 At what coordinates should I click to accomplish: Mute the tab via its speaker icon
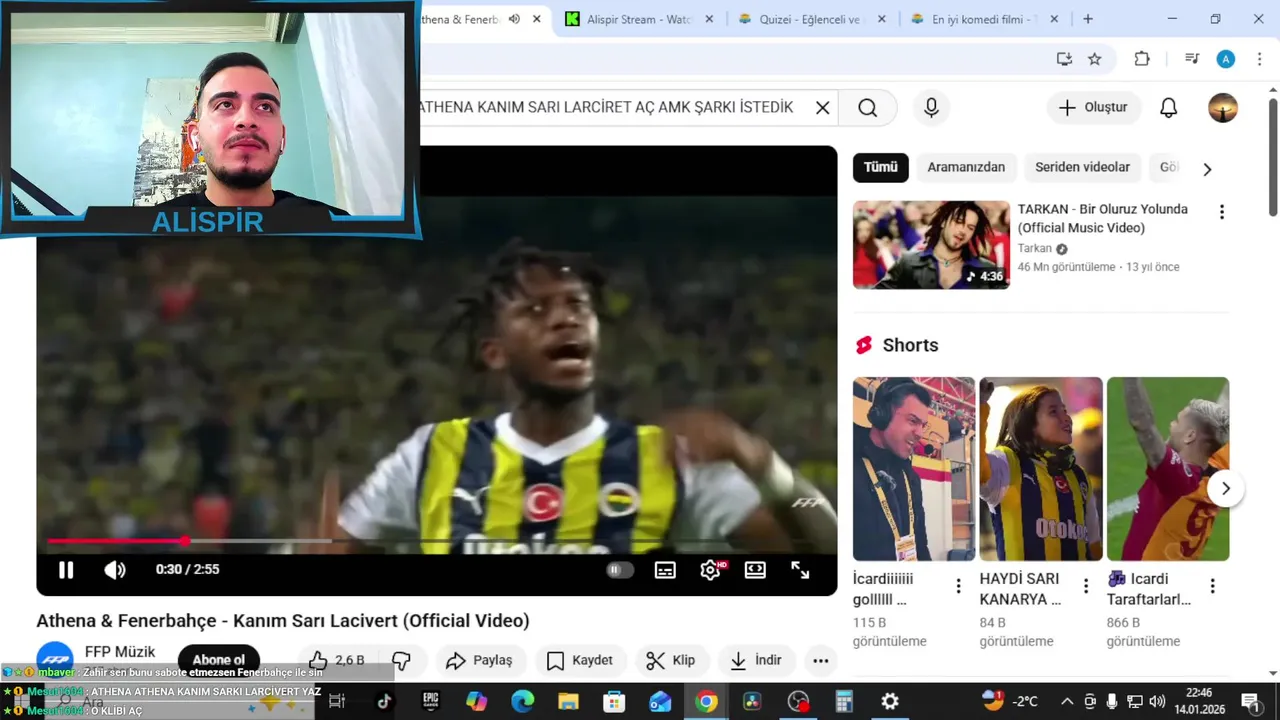pyautogui.click(x=514, y=19)
